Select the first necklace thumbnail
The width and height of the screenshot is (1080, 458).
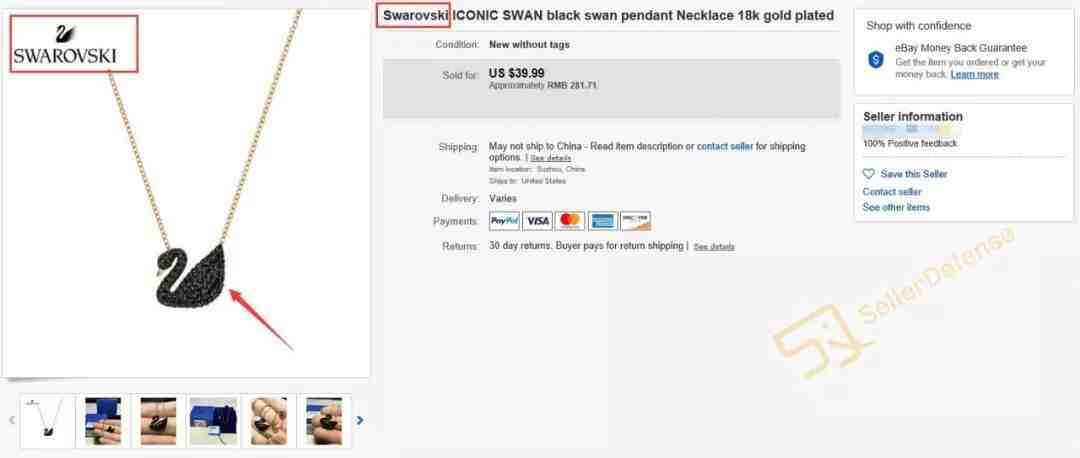click(48, 421)
